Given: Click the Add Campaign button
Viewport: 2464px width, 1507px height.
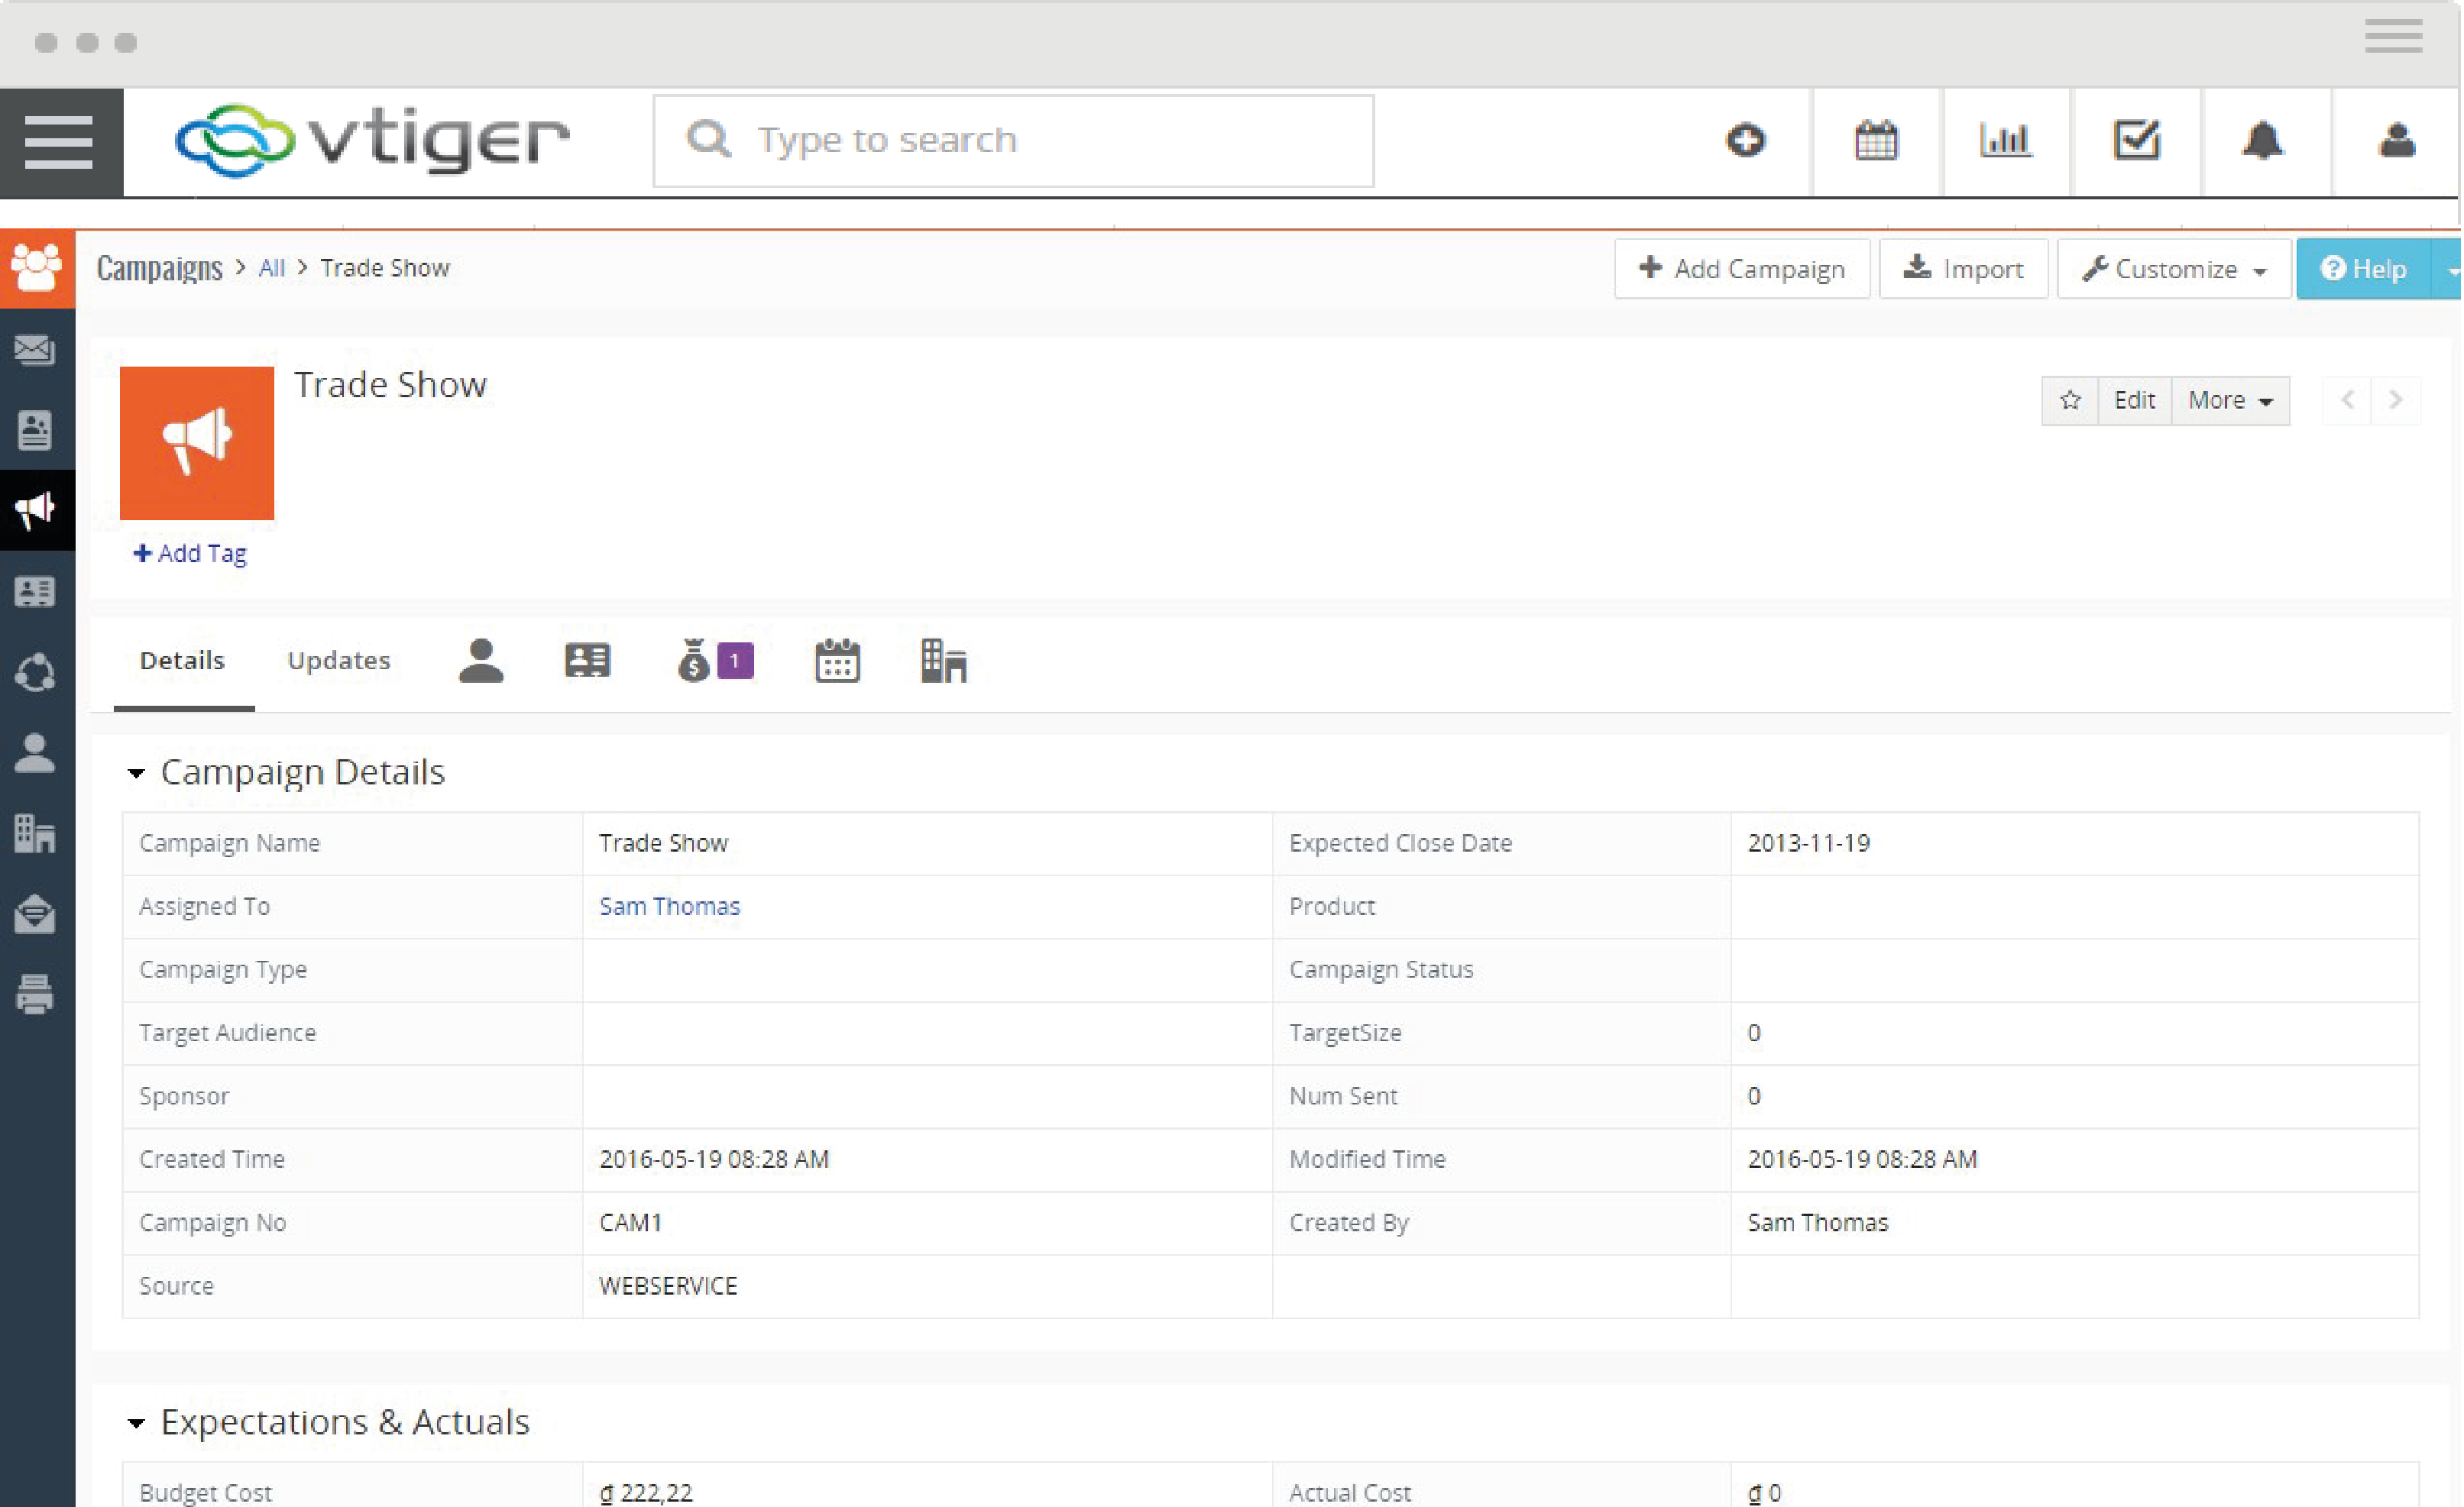Looking at the screenshot, I should point(1742,269).
